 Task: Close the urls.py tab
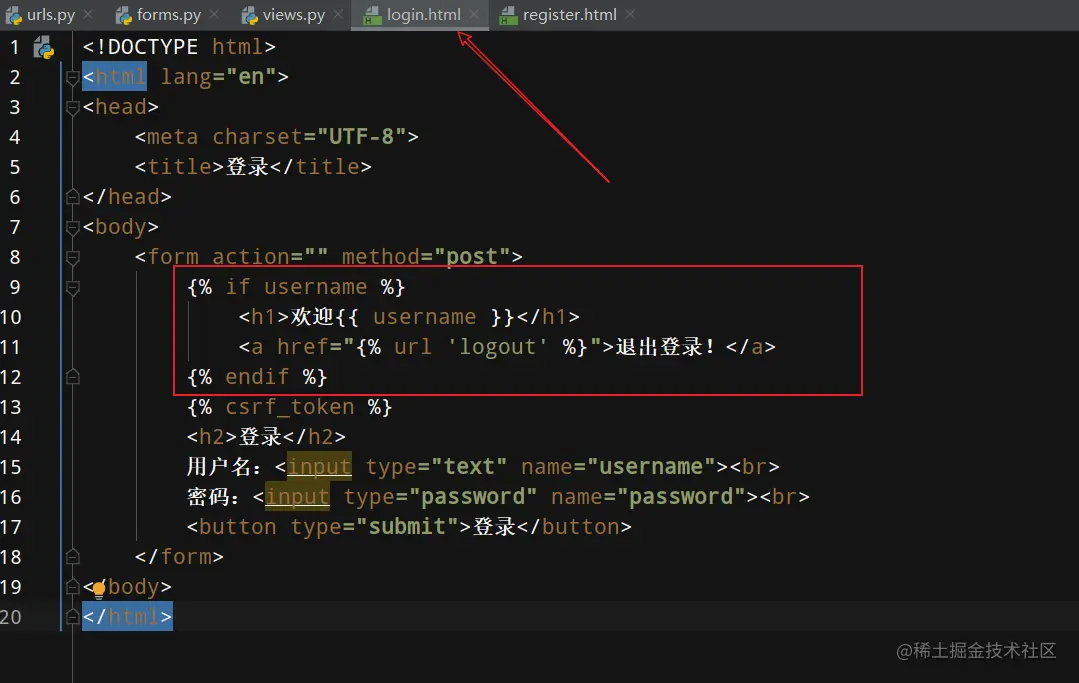[x=88, y=14]
